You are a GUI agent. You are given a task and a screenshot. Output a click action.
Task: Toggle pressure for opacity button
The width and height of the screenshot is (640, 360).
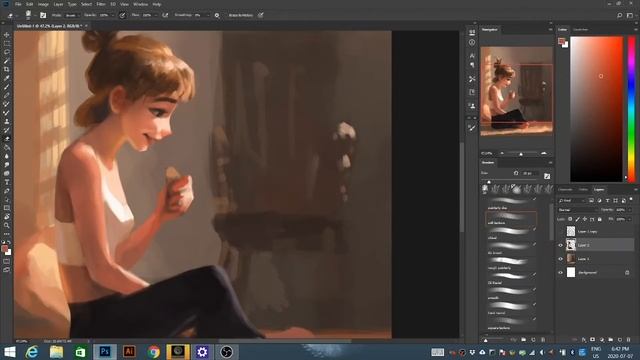[x=122, y=15]
